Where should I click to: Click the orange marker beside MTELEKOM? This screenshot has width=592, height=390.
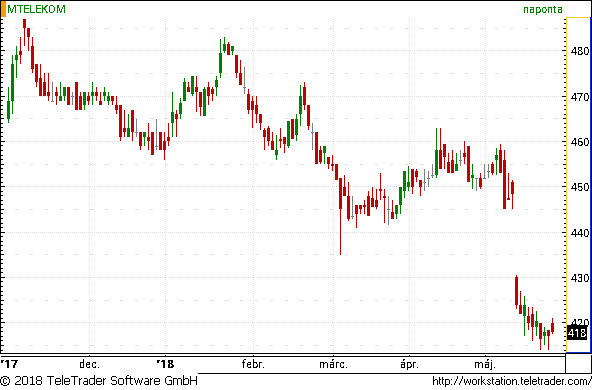coord(3,9)
